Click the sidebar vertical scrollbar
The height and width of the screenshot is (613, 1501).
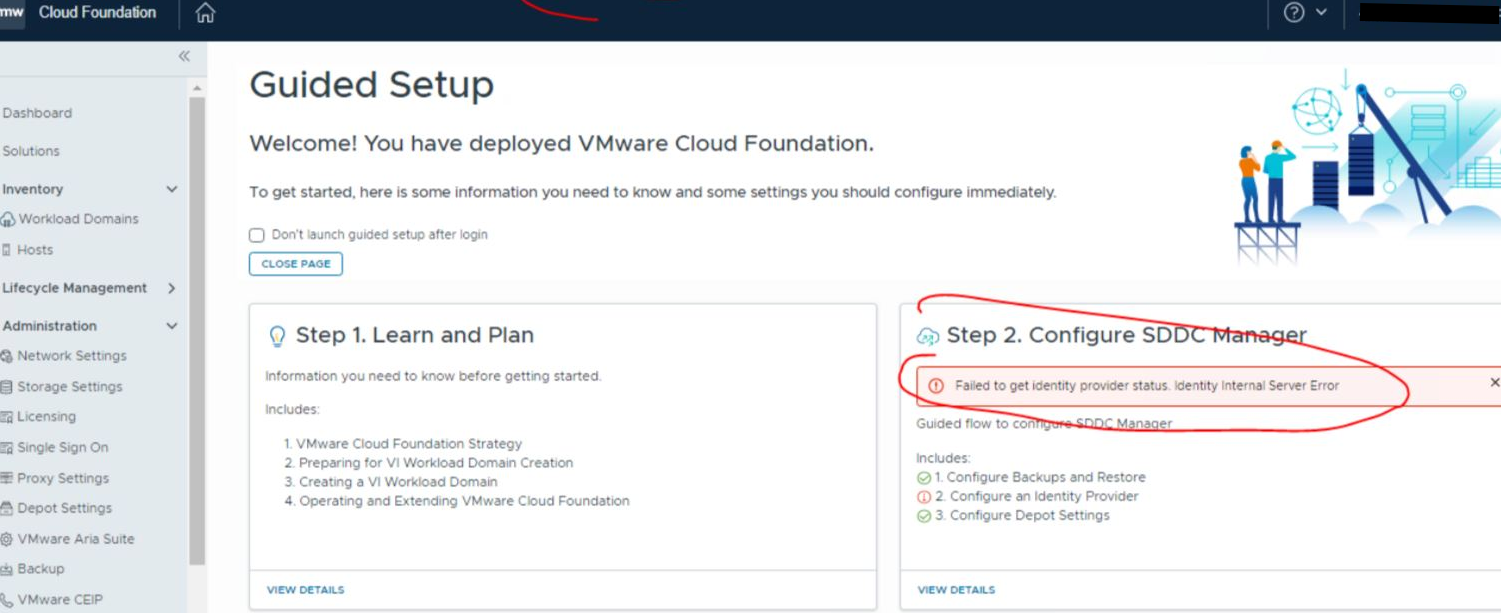point(197,330)
